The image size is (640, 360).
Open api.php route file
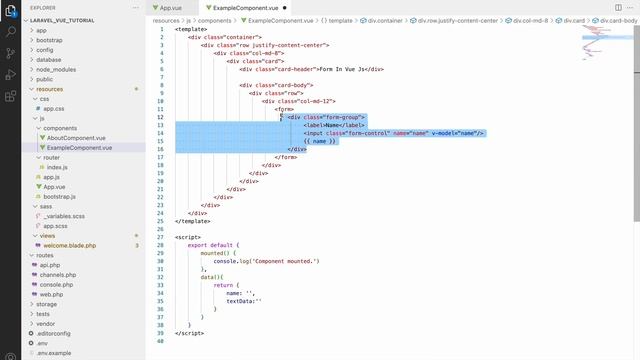[50, 265]
